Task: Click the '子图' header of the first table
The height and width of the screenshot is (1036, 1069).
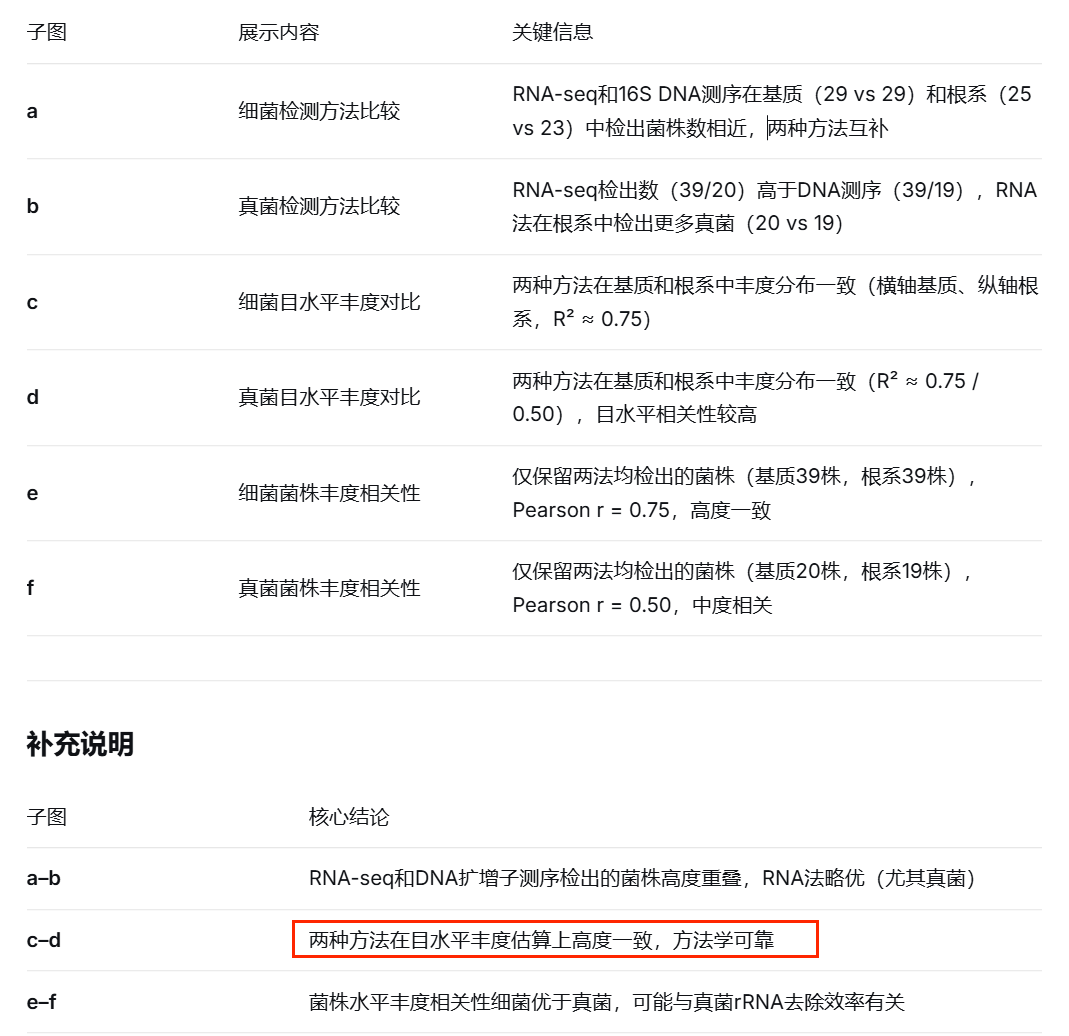Action: click(46, 32)
